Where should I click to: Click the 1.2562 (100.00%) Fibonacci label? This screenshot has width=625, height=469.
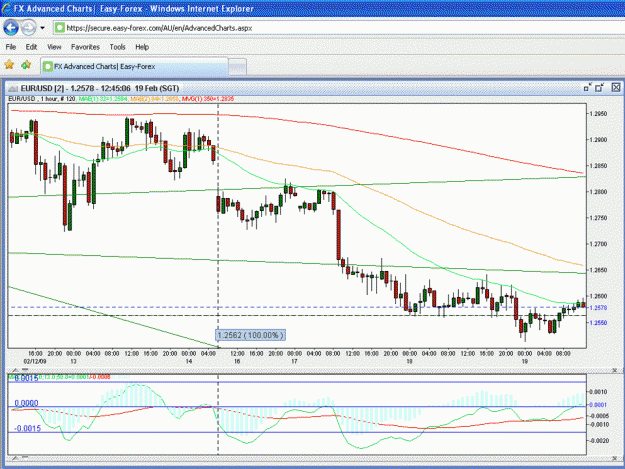point(251,335)
